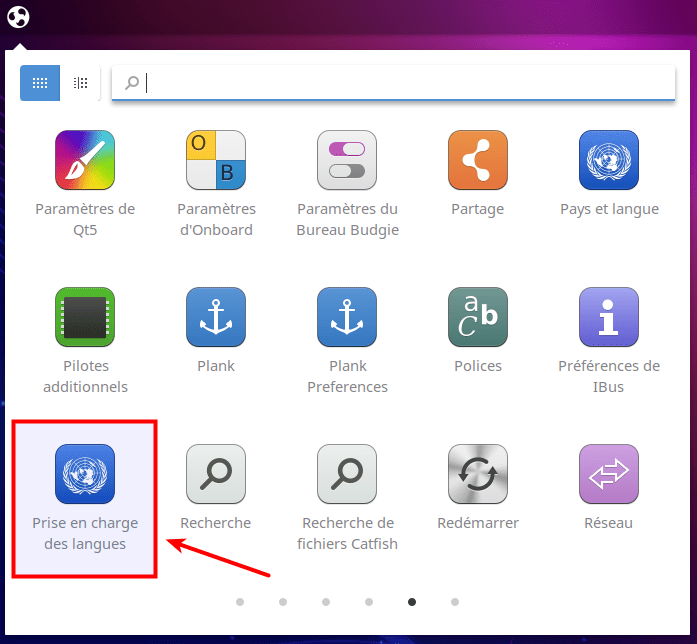The width and height of the screenshot is (697, 644).
Task: Go to the first page dot
Action: point(240,602)
